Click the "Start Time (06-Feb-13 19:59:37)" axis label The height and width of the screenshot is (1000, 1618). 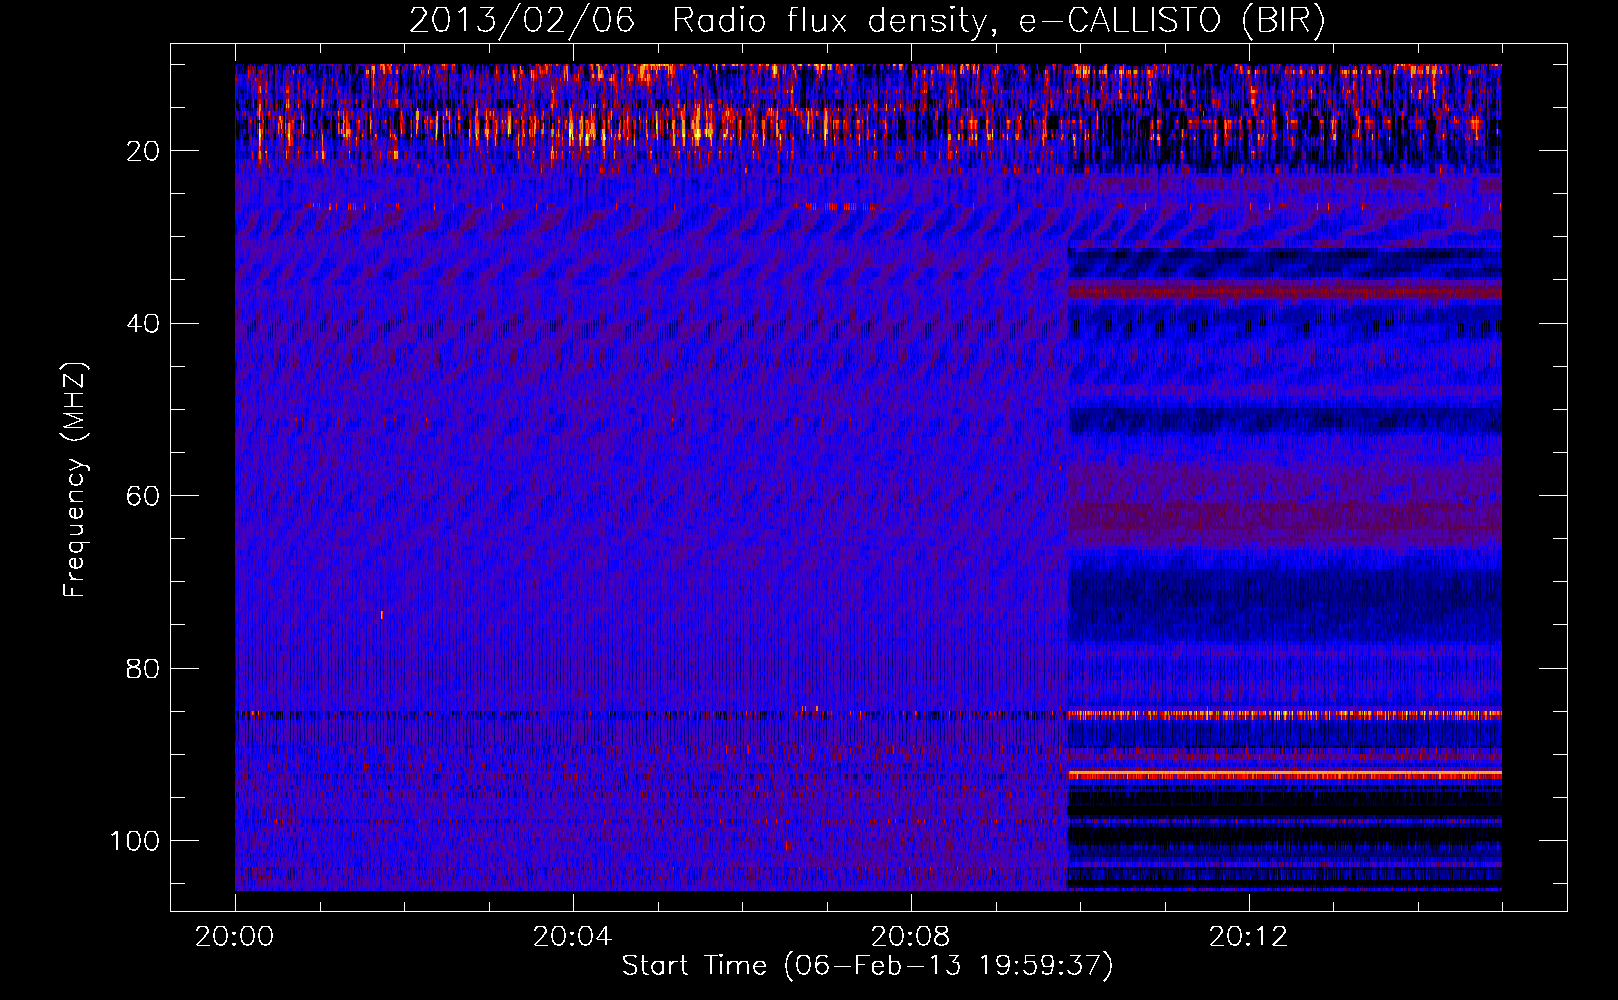tap(867, 965)
